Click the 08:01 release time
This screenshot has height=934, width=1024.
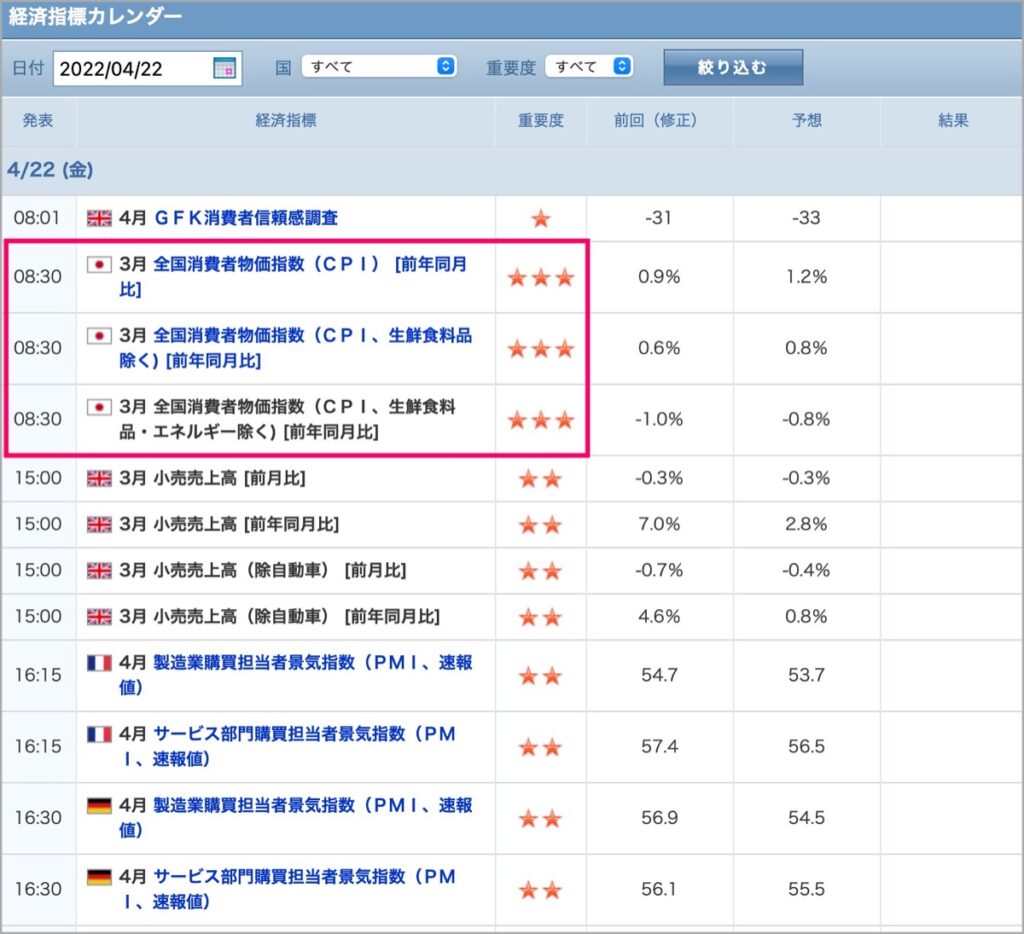37,217
